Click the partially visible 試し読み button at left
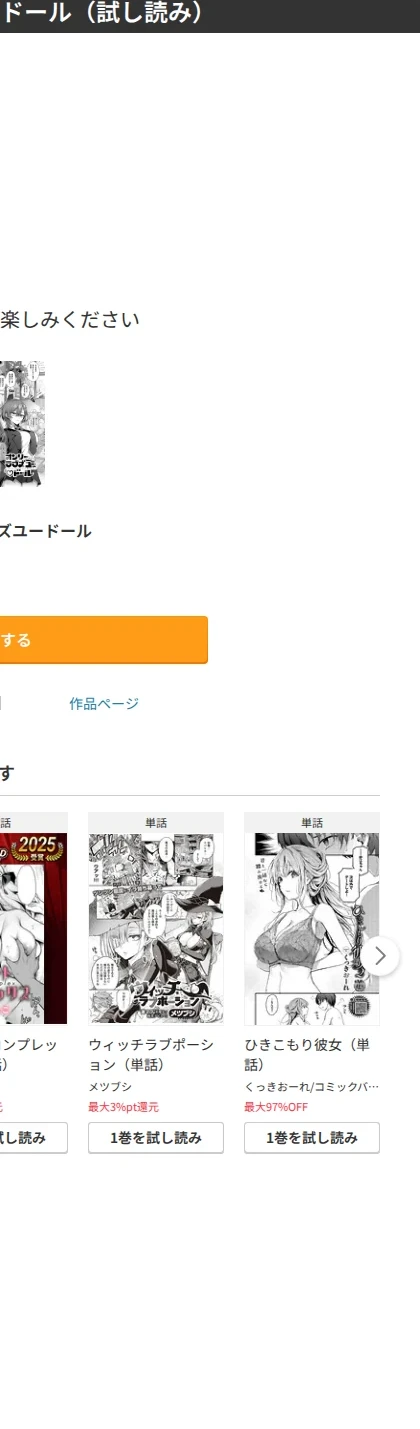The image size is (420, 1429). pyautogui.click(x=33, y=1138)
